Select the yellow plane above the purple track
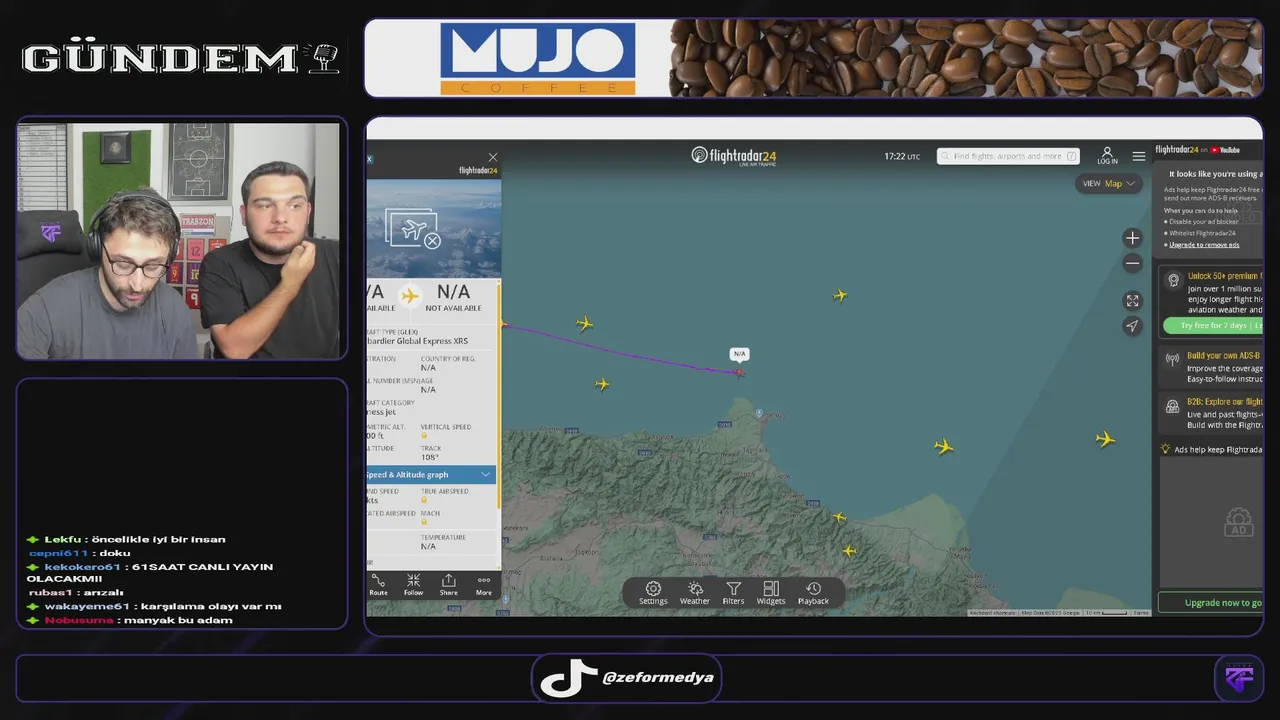Screen dimensions: 1280x720 click(x=585, y=323)
